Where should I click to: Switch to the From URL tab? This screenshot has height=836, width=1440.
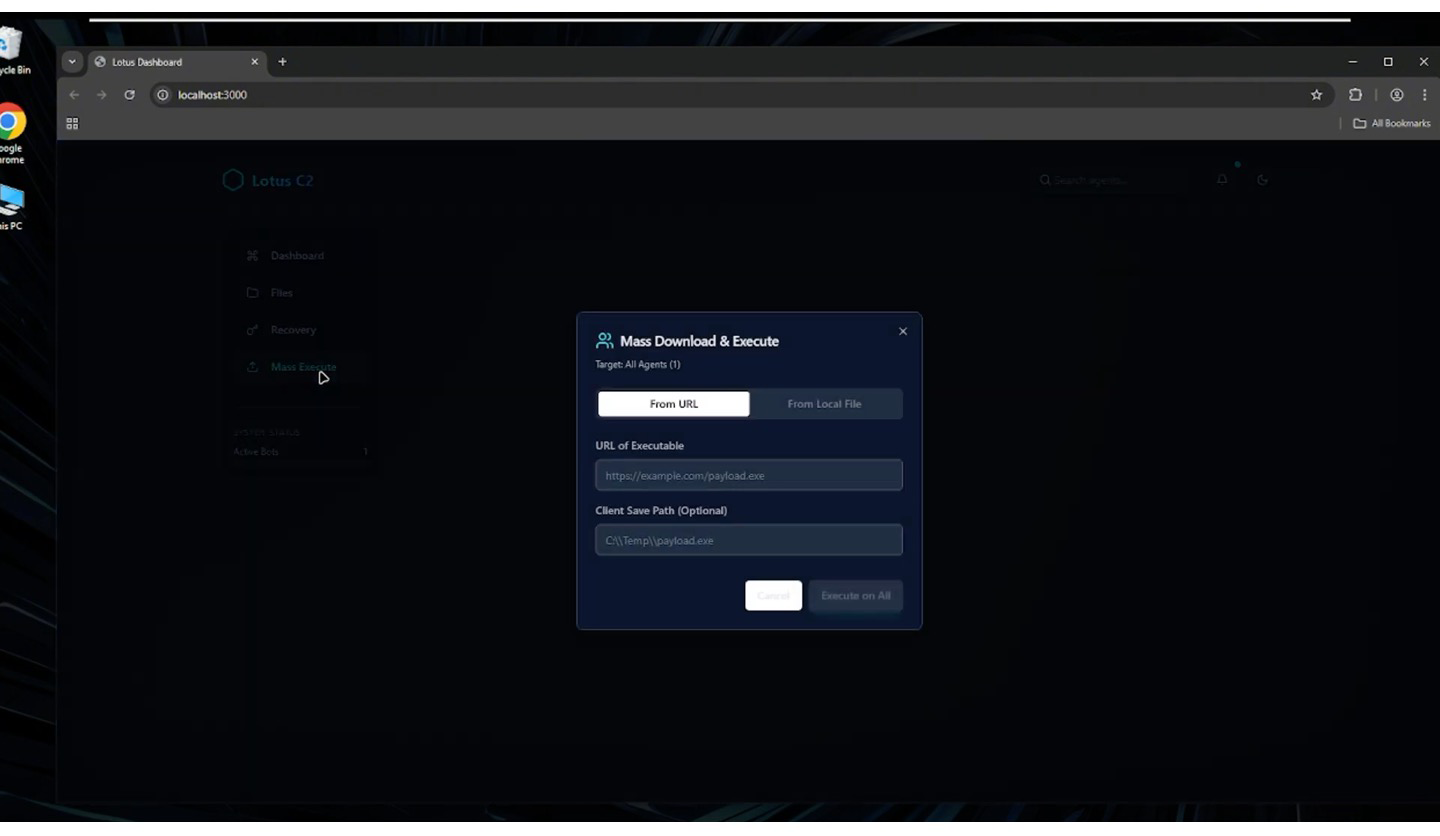coord(673,404)
